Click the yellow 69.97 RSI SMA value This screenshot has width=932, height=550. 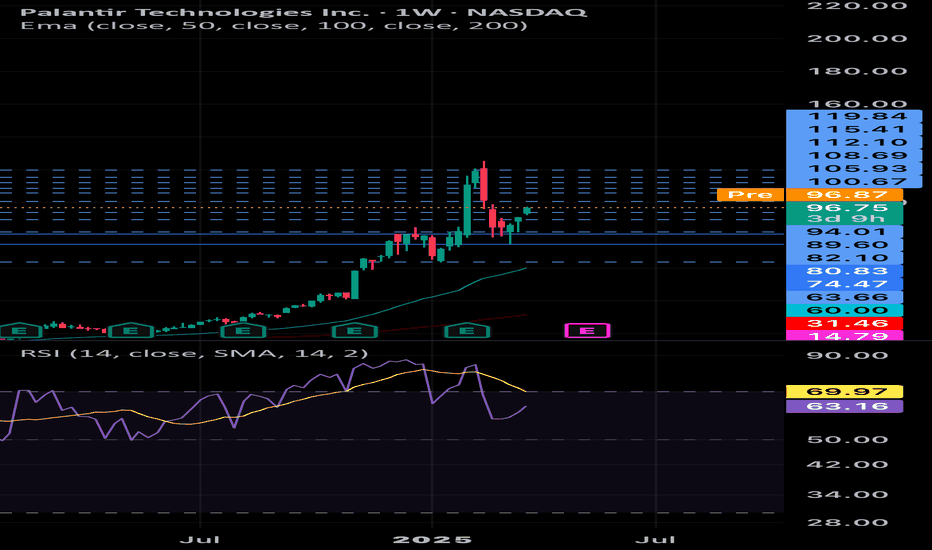click(844, 392)
